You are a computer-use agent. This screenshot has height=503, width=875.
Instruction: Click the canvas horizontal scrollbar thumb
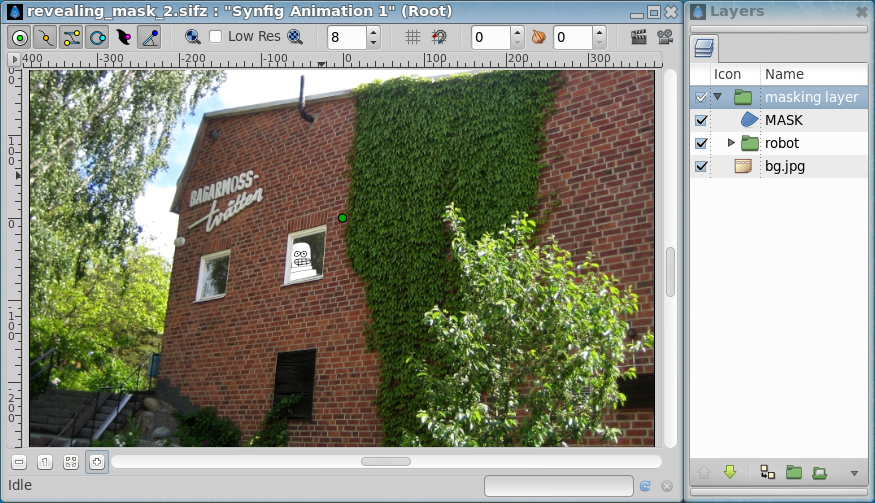coord(386,462)
